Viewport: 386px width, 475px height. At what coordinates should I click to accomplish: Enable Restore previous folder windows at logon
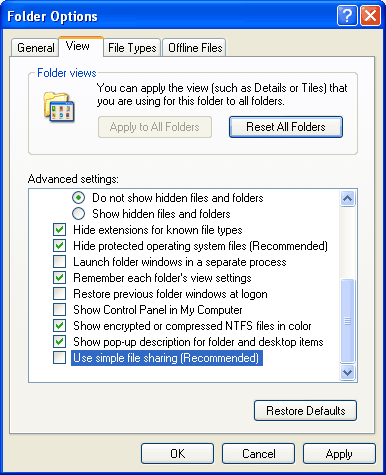tap(59, 294)
